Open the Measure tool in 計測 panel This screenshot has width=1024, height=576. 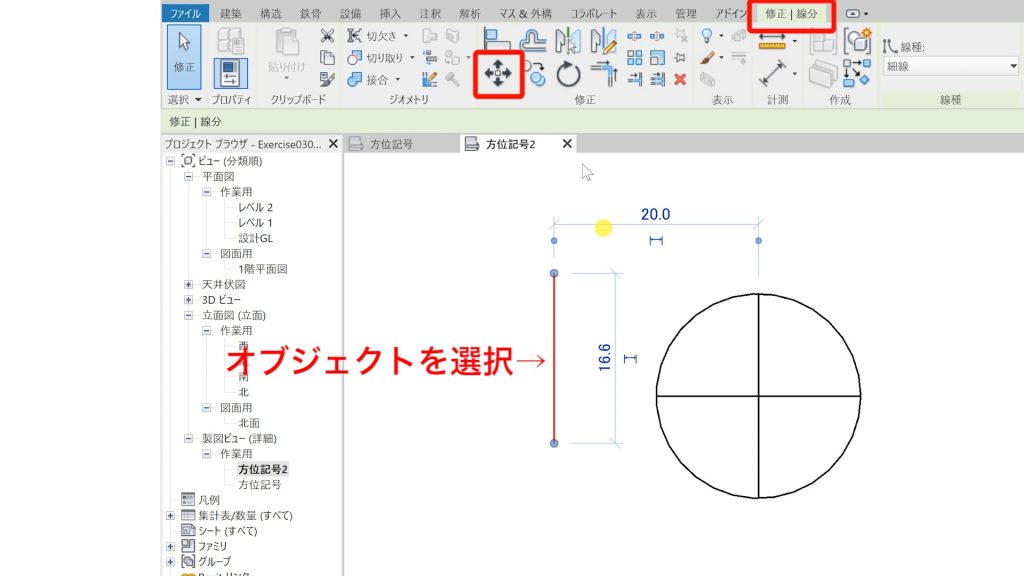point(771,44)
